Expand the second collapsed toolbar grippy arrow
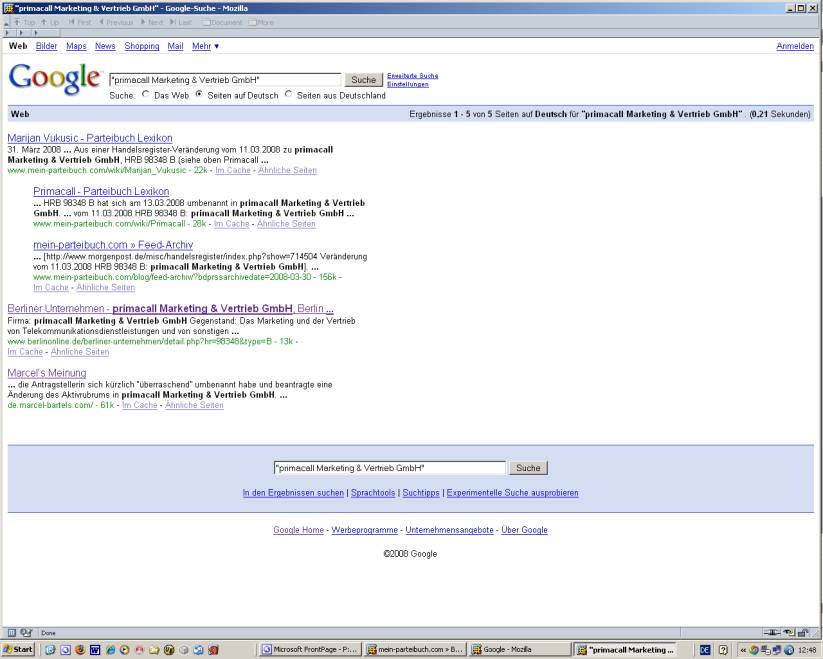The width and height of the screenshot is (823, 659). point(21,33)
